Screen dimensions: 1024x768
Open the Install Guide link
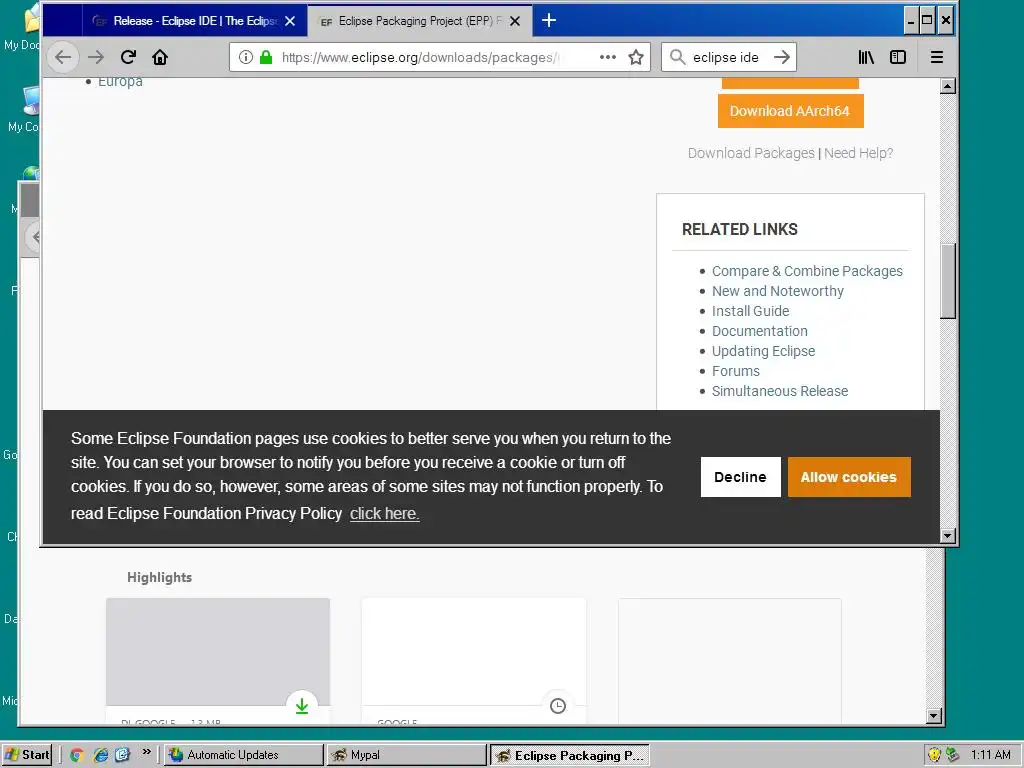(750, 311)
